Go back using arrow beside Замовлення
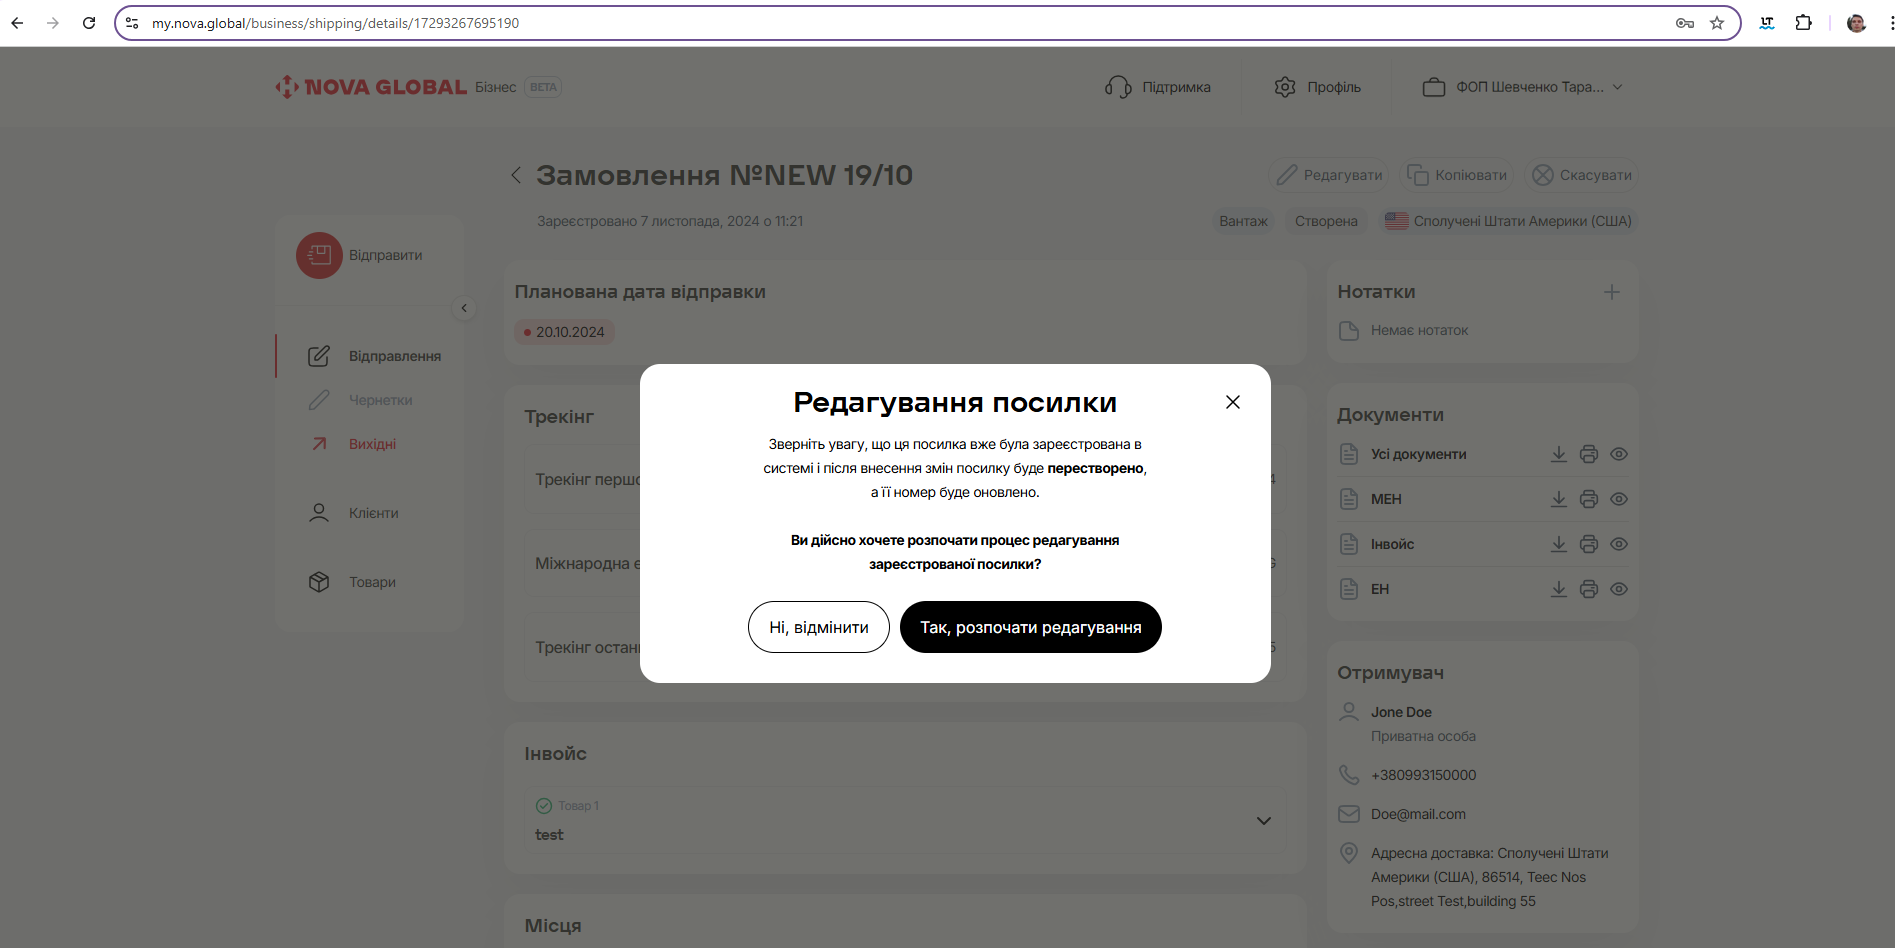1895x948 pixels. tap(516, 175)
